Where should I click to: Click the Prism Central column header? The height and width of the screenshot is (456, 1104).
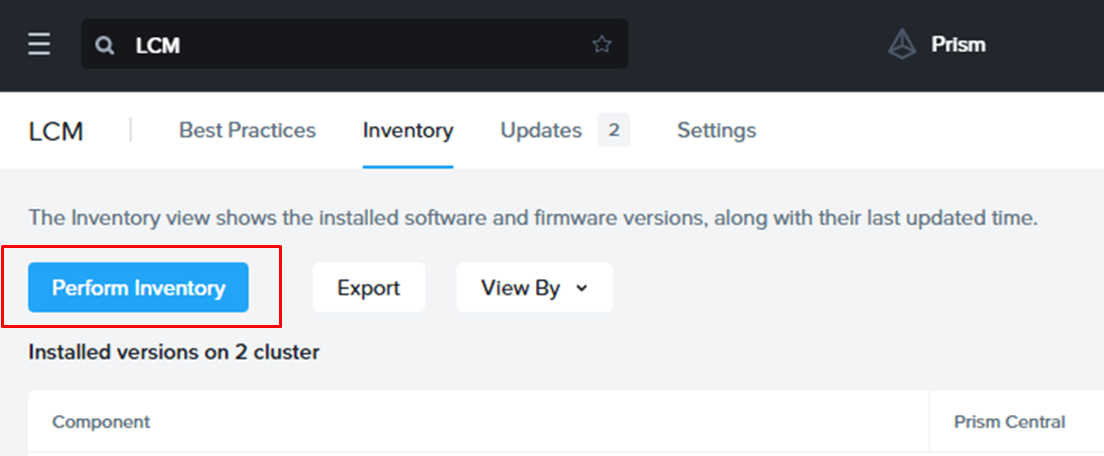(1009, 422)
